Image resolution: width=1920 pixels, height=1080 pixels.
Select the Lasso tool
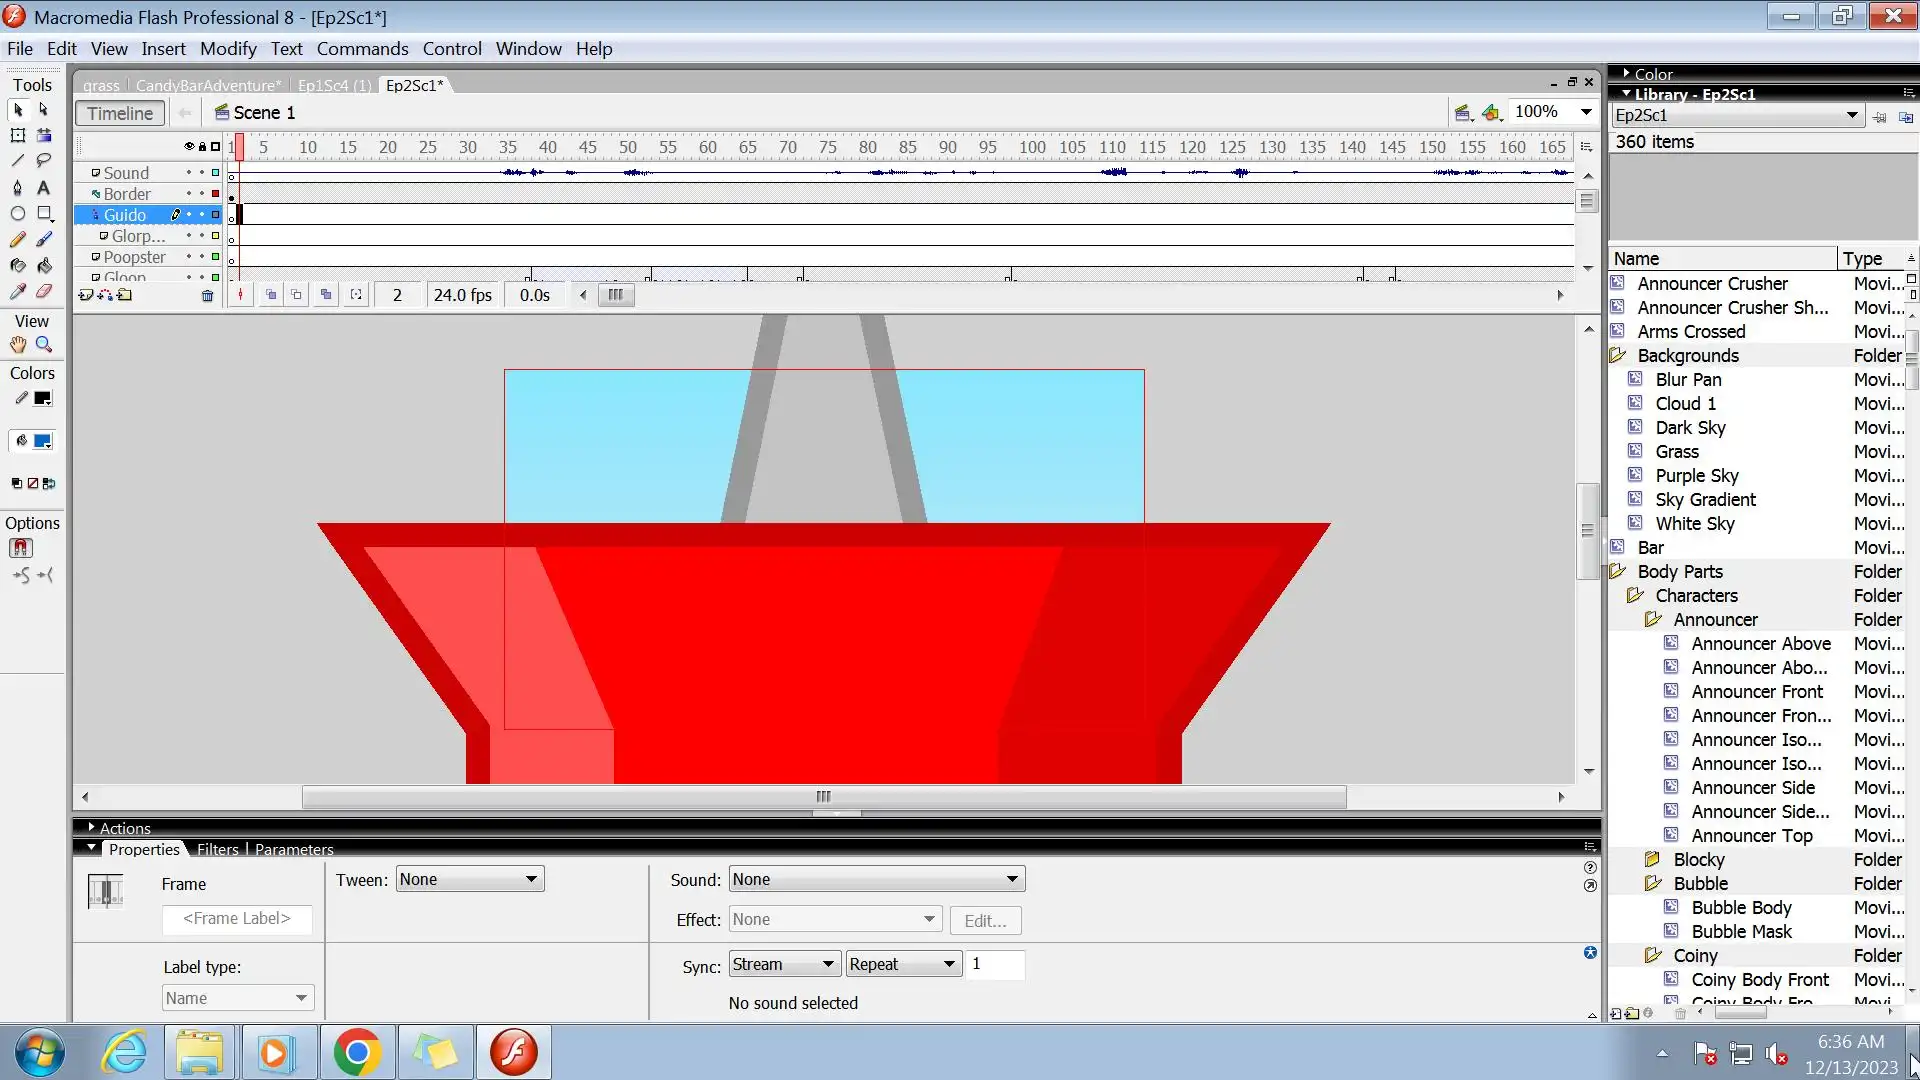44,160
